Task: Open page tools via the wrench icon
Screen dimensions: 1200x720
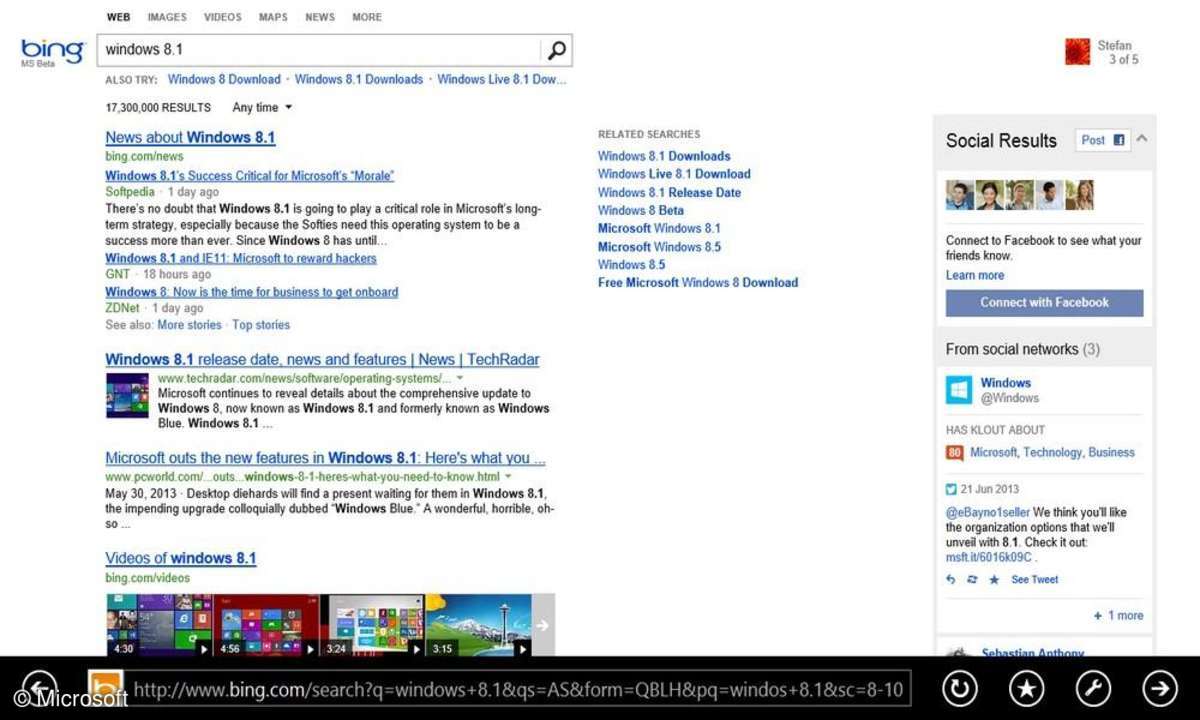Action: tap(1093, 688)
